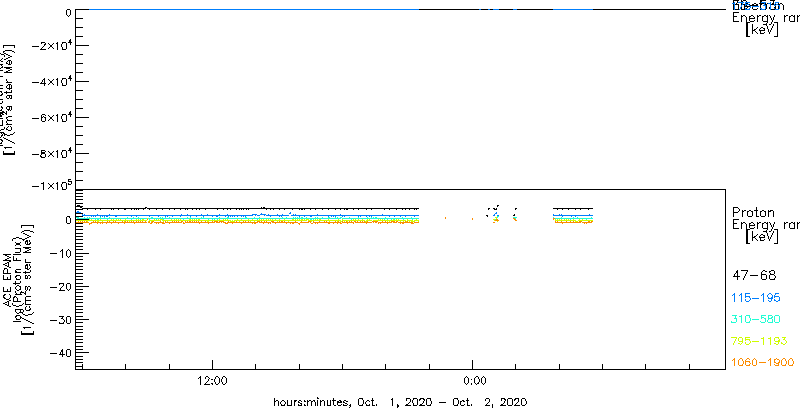800x410 pixels.
Task: Click the hours:minutes date range caption
Action: [x=400, y=402]
